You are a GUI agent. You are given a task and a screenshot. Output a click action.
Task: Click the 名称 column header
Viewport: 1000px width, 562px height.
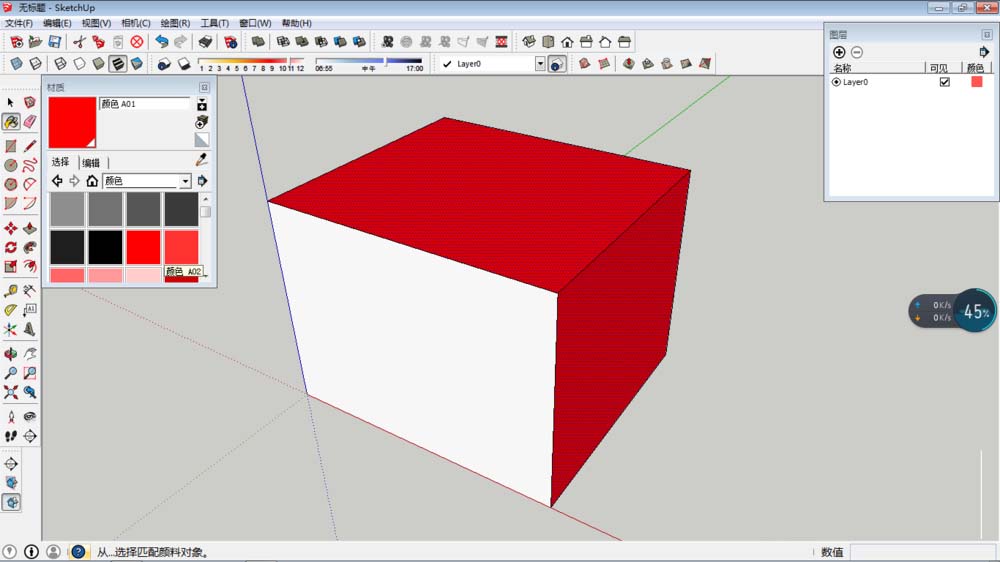842,68
